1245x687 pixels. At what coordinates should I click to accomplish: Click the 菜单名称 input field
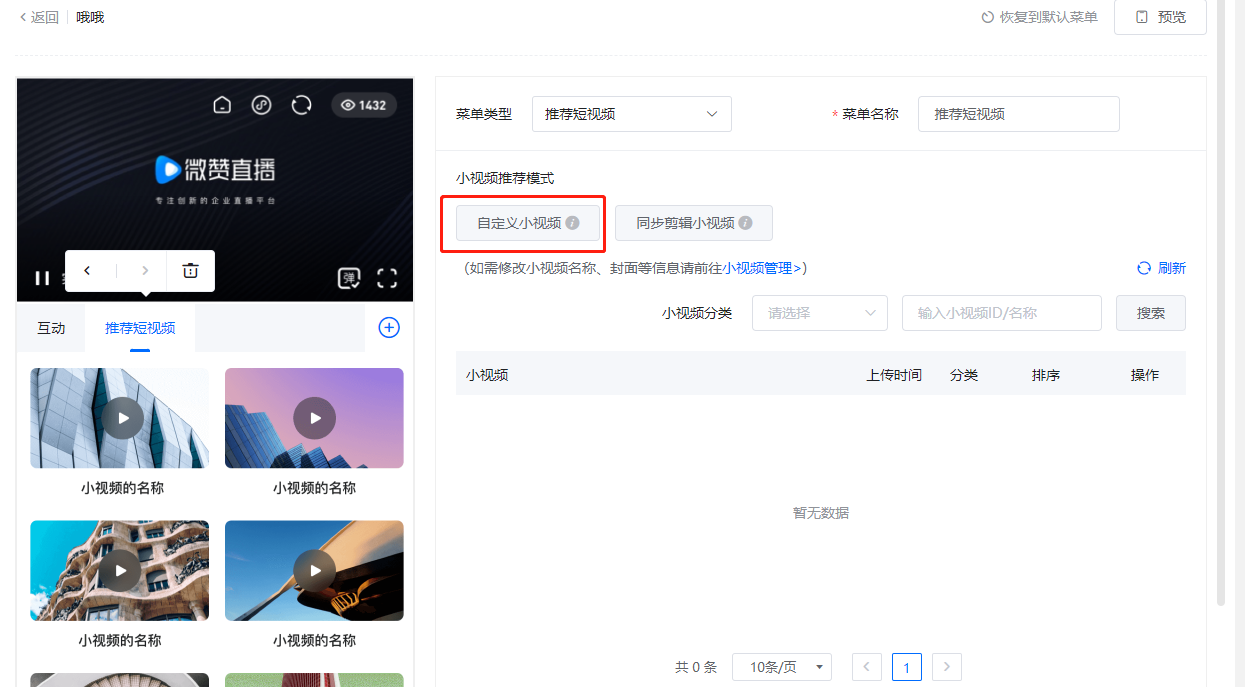[1019, 114]
